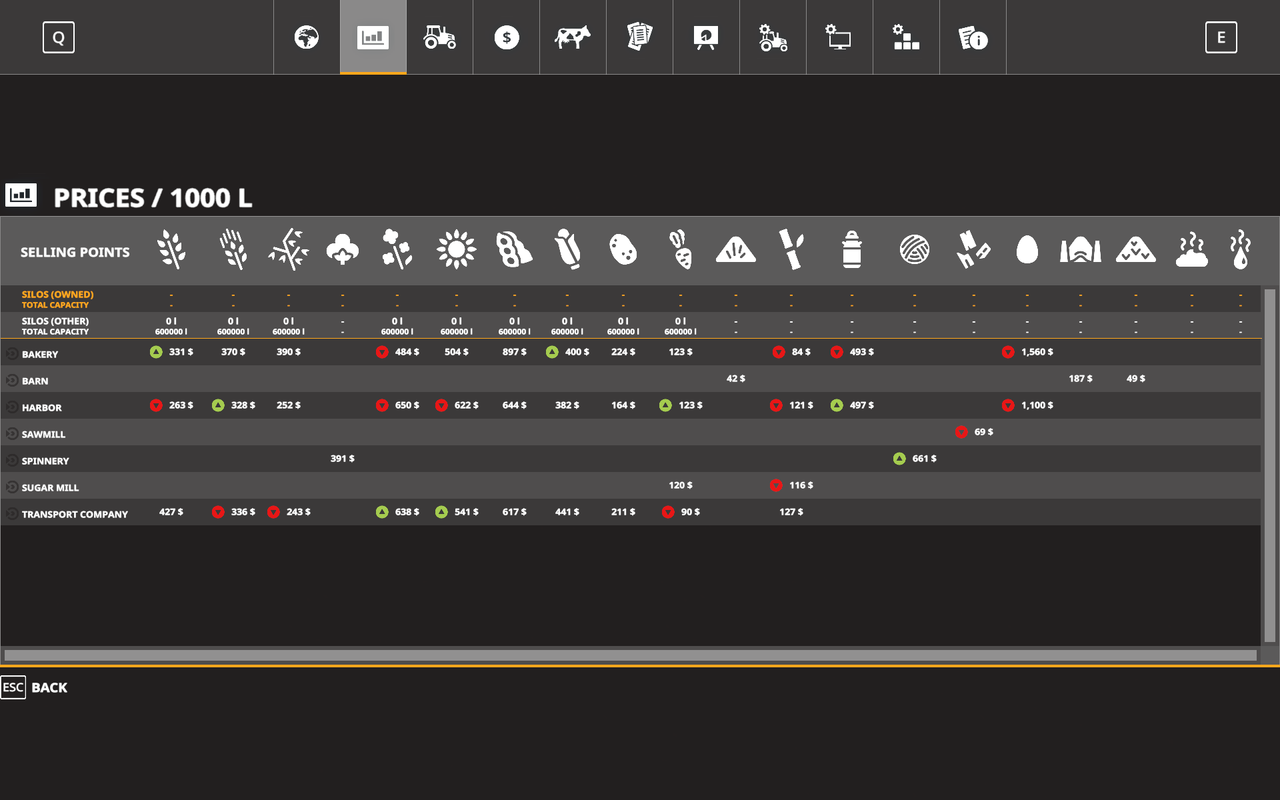Click the egg product icon
This screenshot has width=1280, height=800.
click(1026, 248)
